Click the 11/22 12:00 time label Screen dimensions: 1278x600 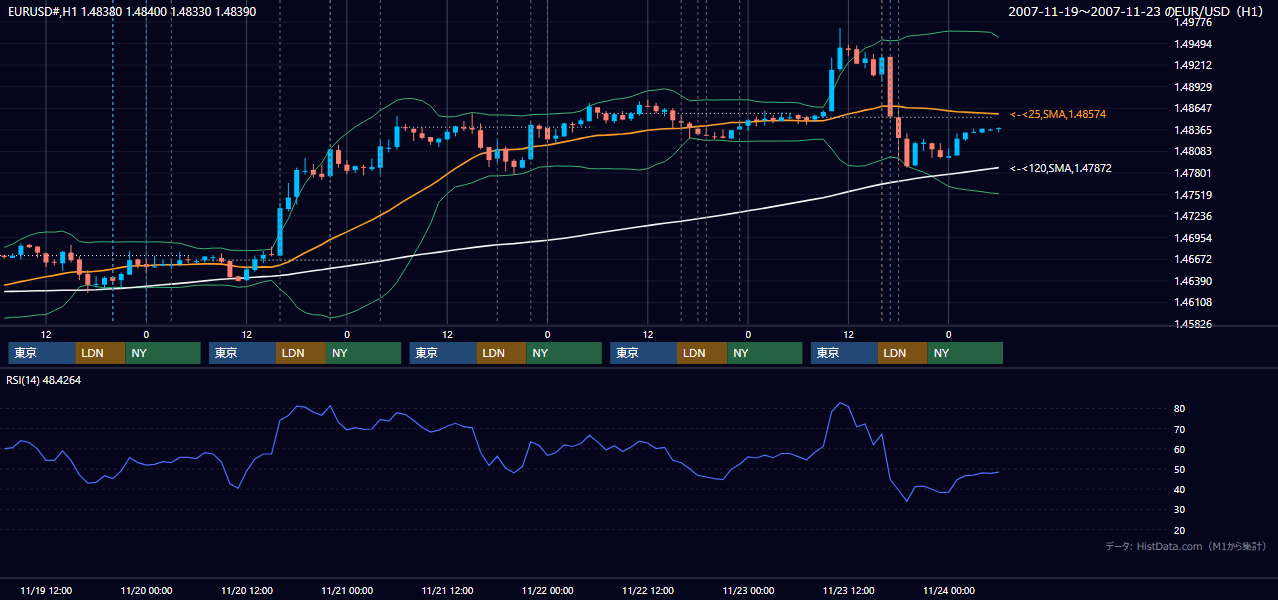[x=648, y=590]
